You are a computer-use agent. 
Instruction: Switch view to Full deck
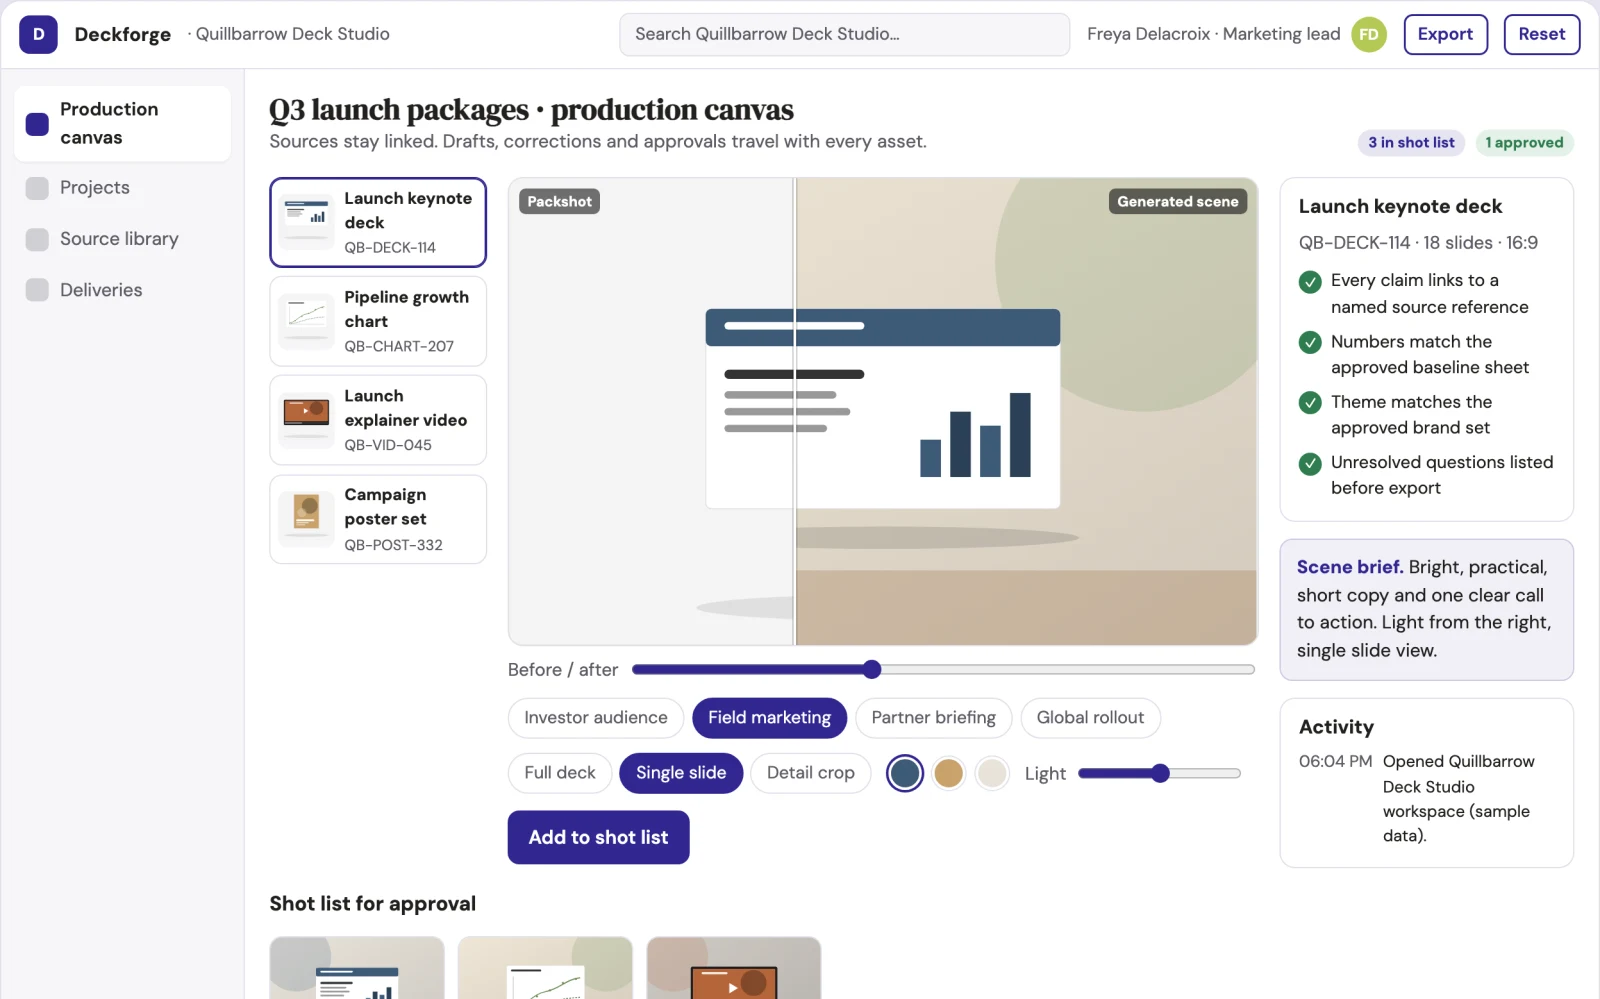560,773
